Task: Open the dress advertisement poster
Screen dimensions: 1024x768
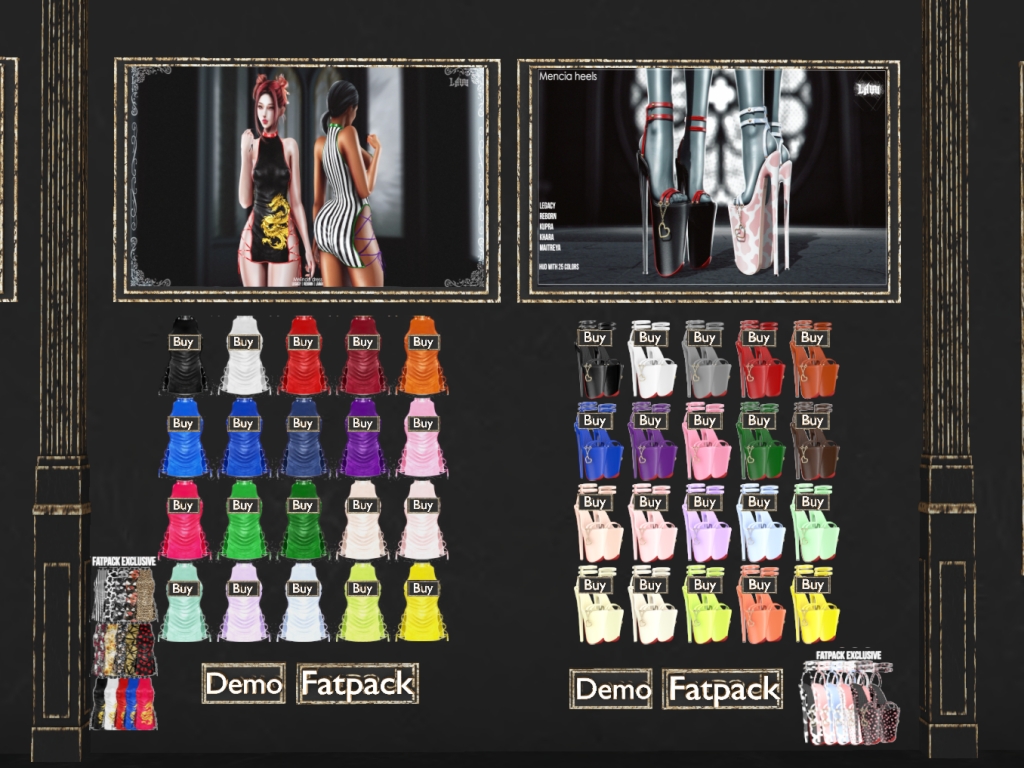Action: [306, 180]
